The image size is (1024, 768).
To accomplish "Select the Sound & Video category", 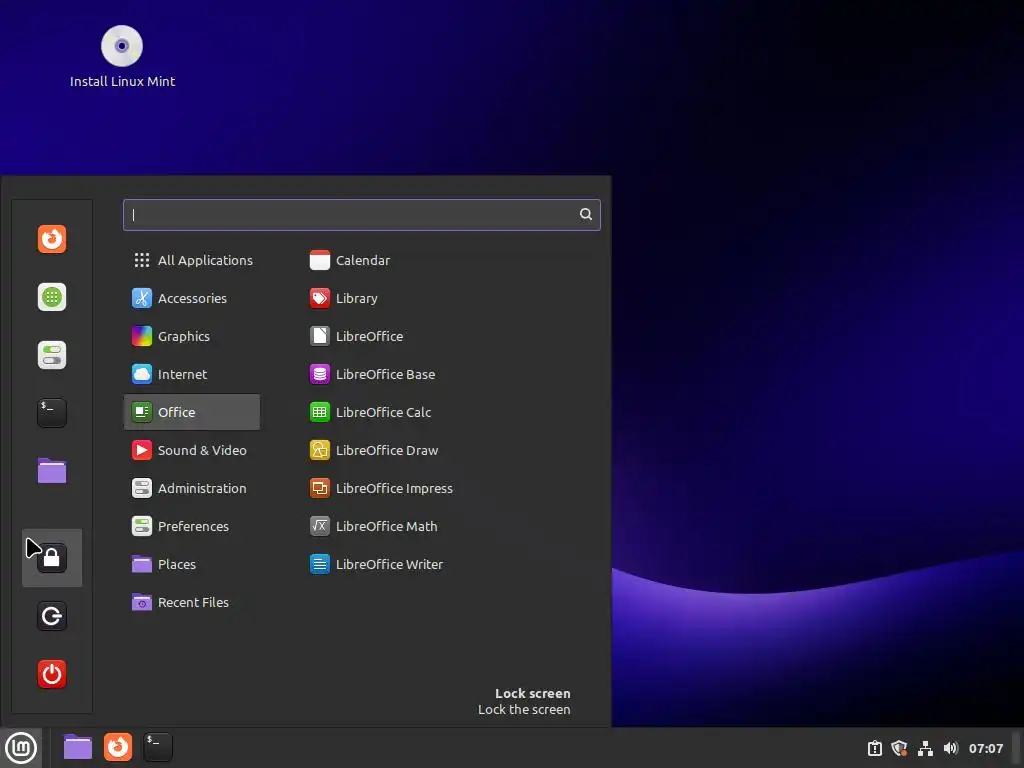I will [192, 450].
